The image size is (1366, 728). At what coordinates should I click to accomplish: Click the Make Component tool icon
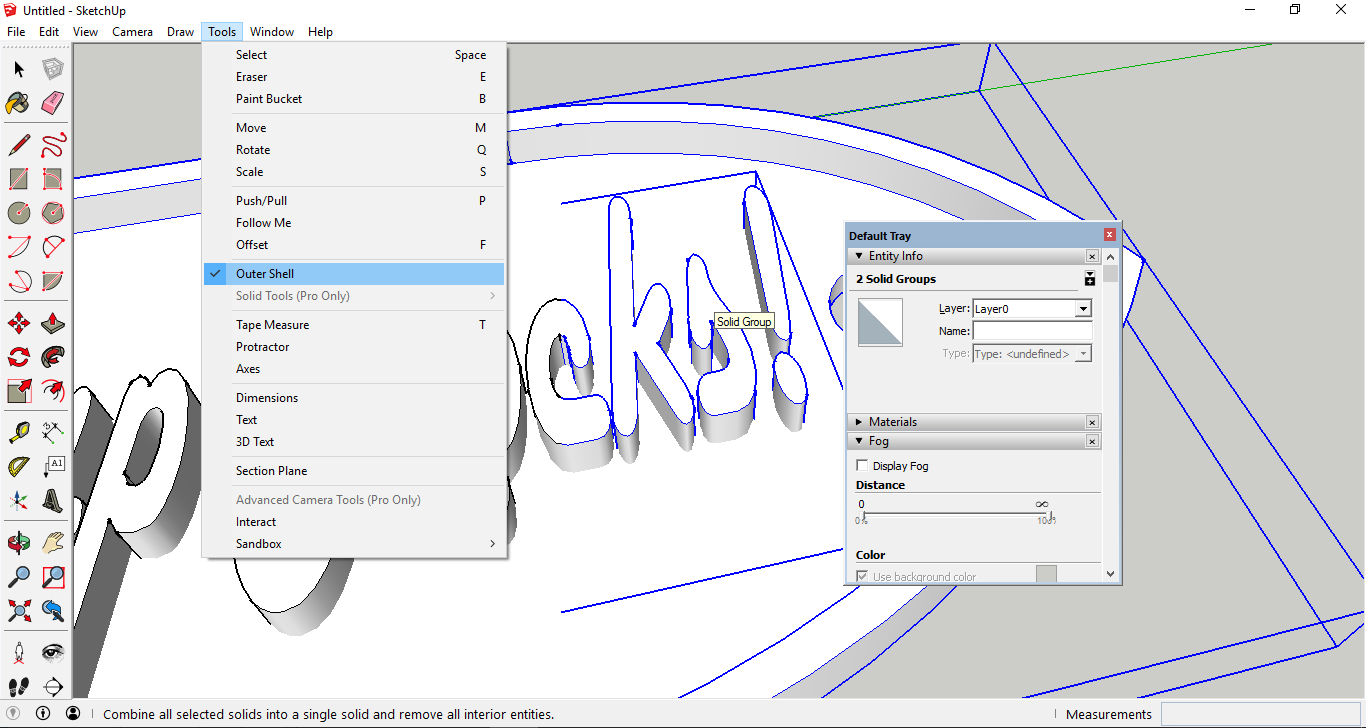(53, 69)
